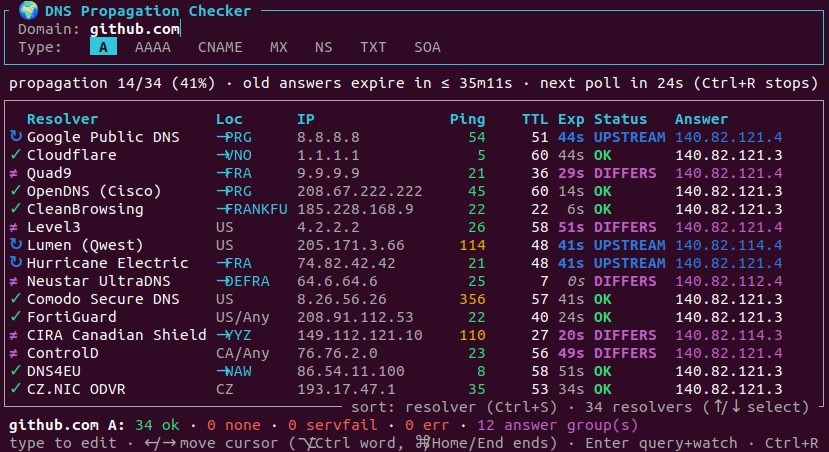Click the checkmark icon beside Cloudflare
829x452 pixels.
pyautogui.click(x=16, y=154)
